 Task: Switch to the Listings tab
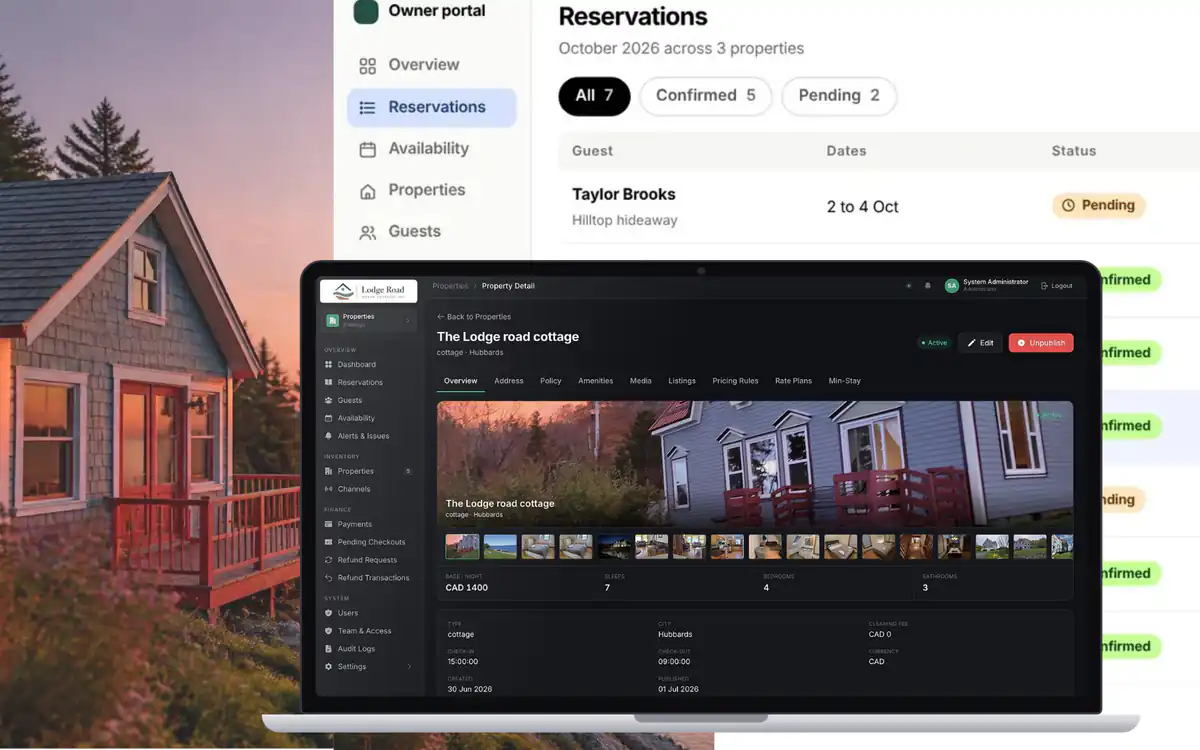682,381
